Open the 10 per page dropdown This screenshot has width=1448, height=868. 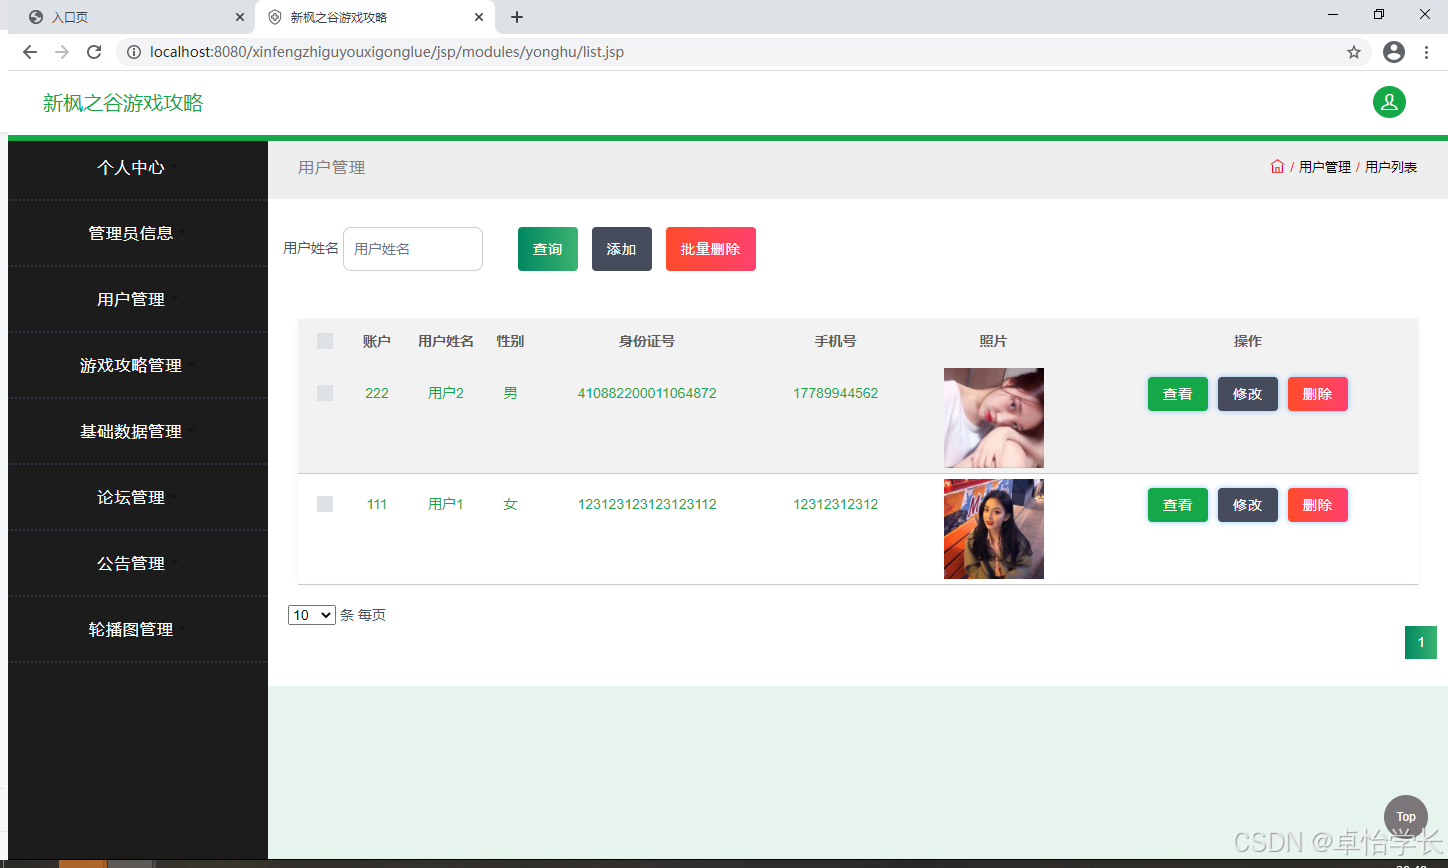coord(312,615)
